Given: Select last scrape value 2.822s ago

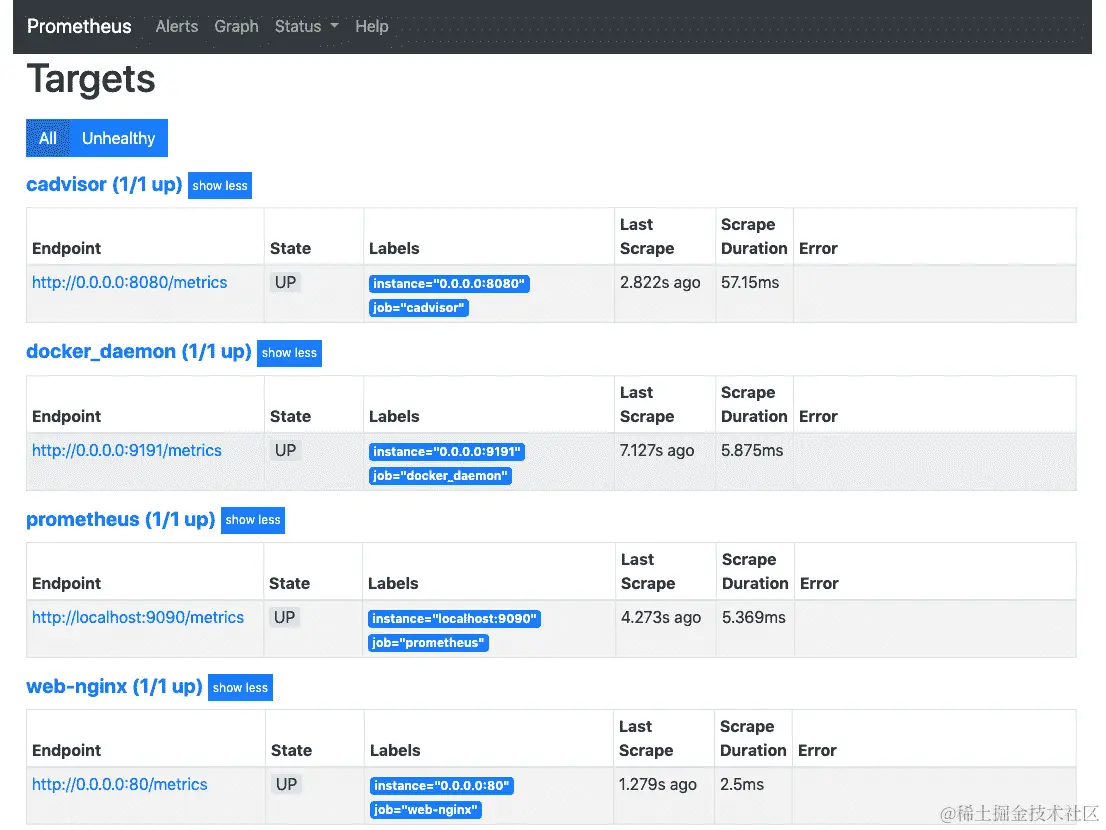Looking at the screenshot, I should (660, 282).
